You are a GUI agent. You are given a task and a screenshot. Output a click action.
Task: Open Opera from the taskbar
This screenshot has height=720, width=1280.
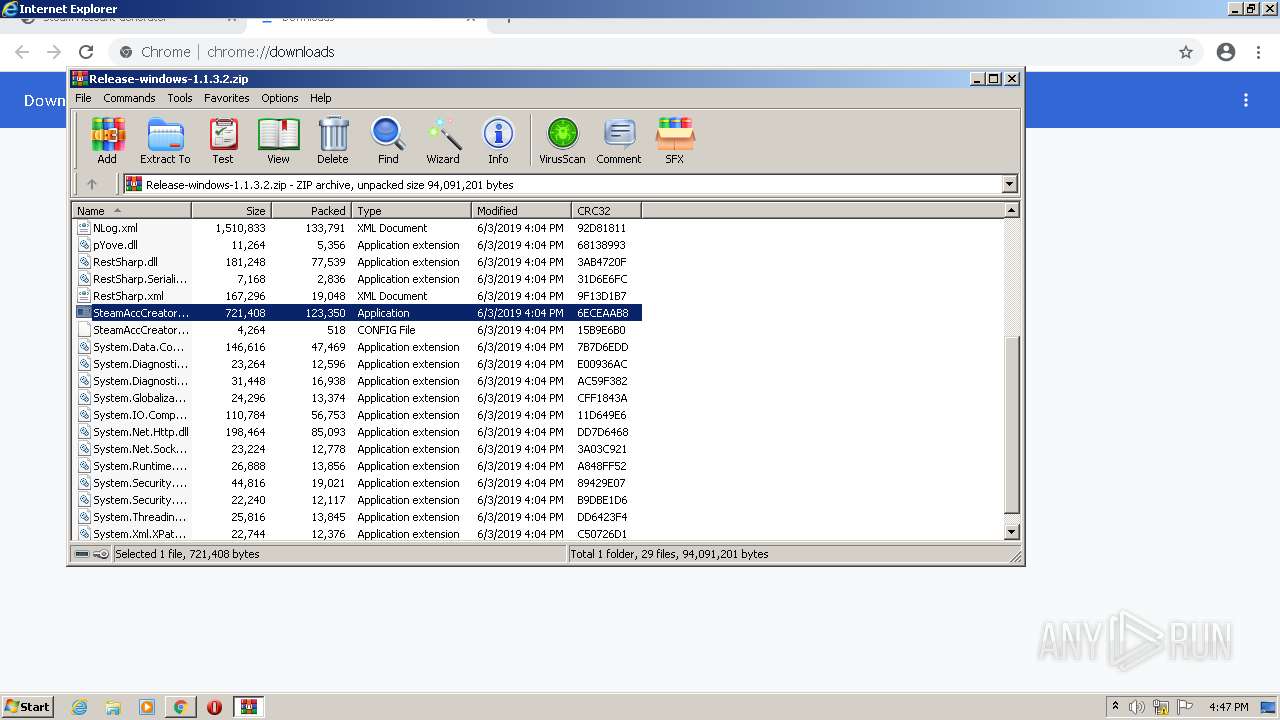point(214,707)
